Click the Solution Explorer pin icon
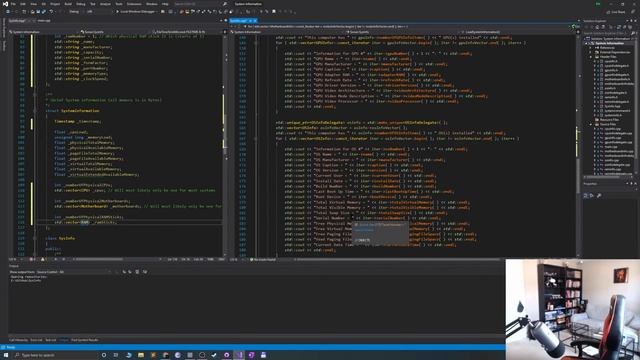Viewport: 640px width, 360px height. click(631, 21)
